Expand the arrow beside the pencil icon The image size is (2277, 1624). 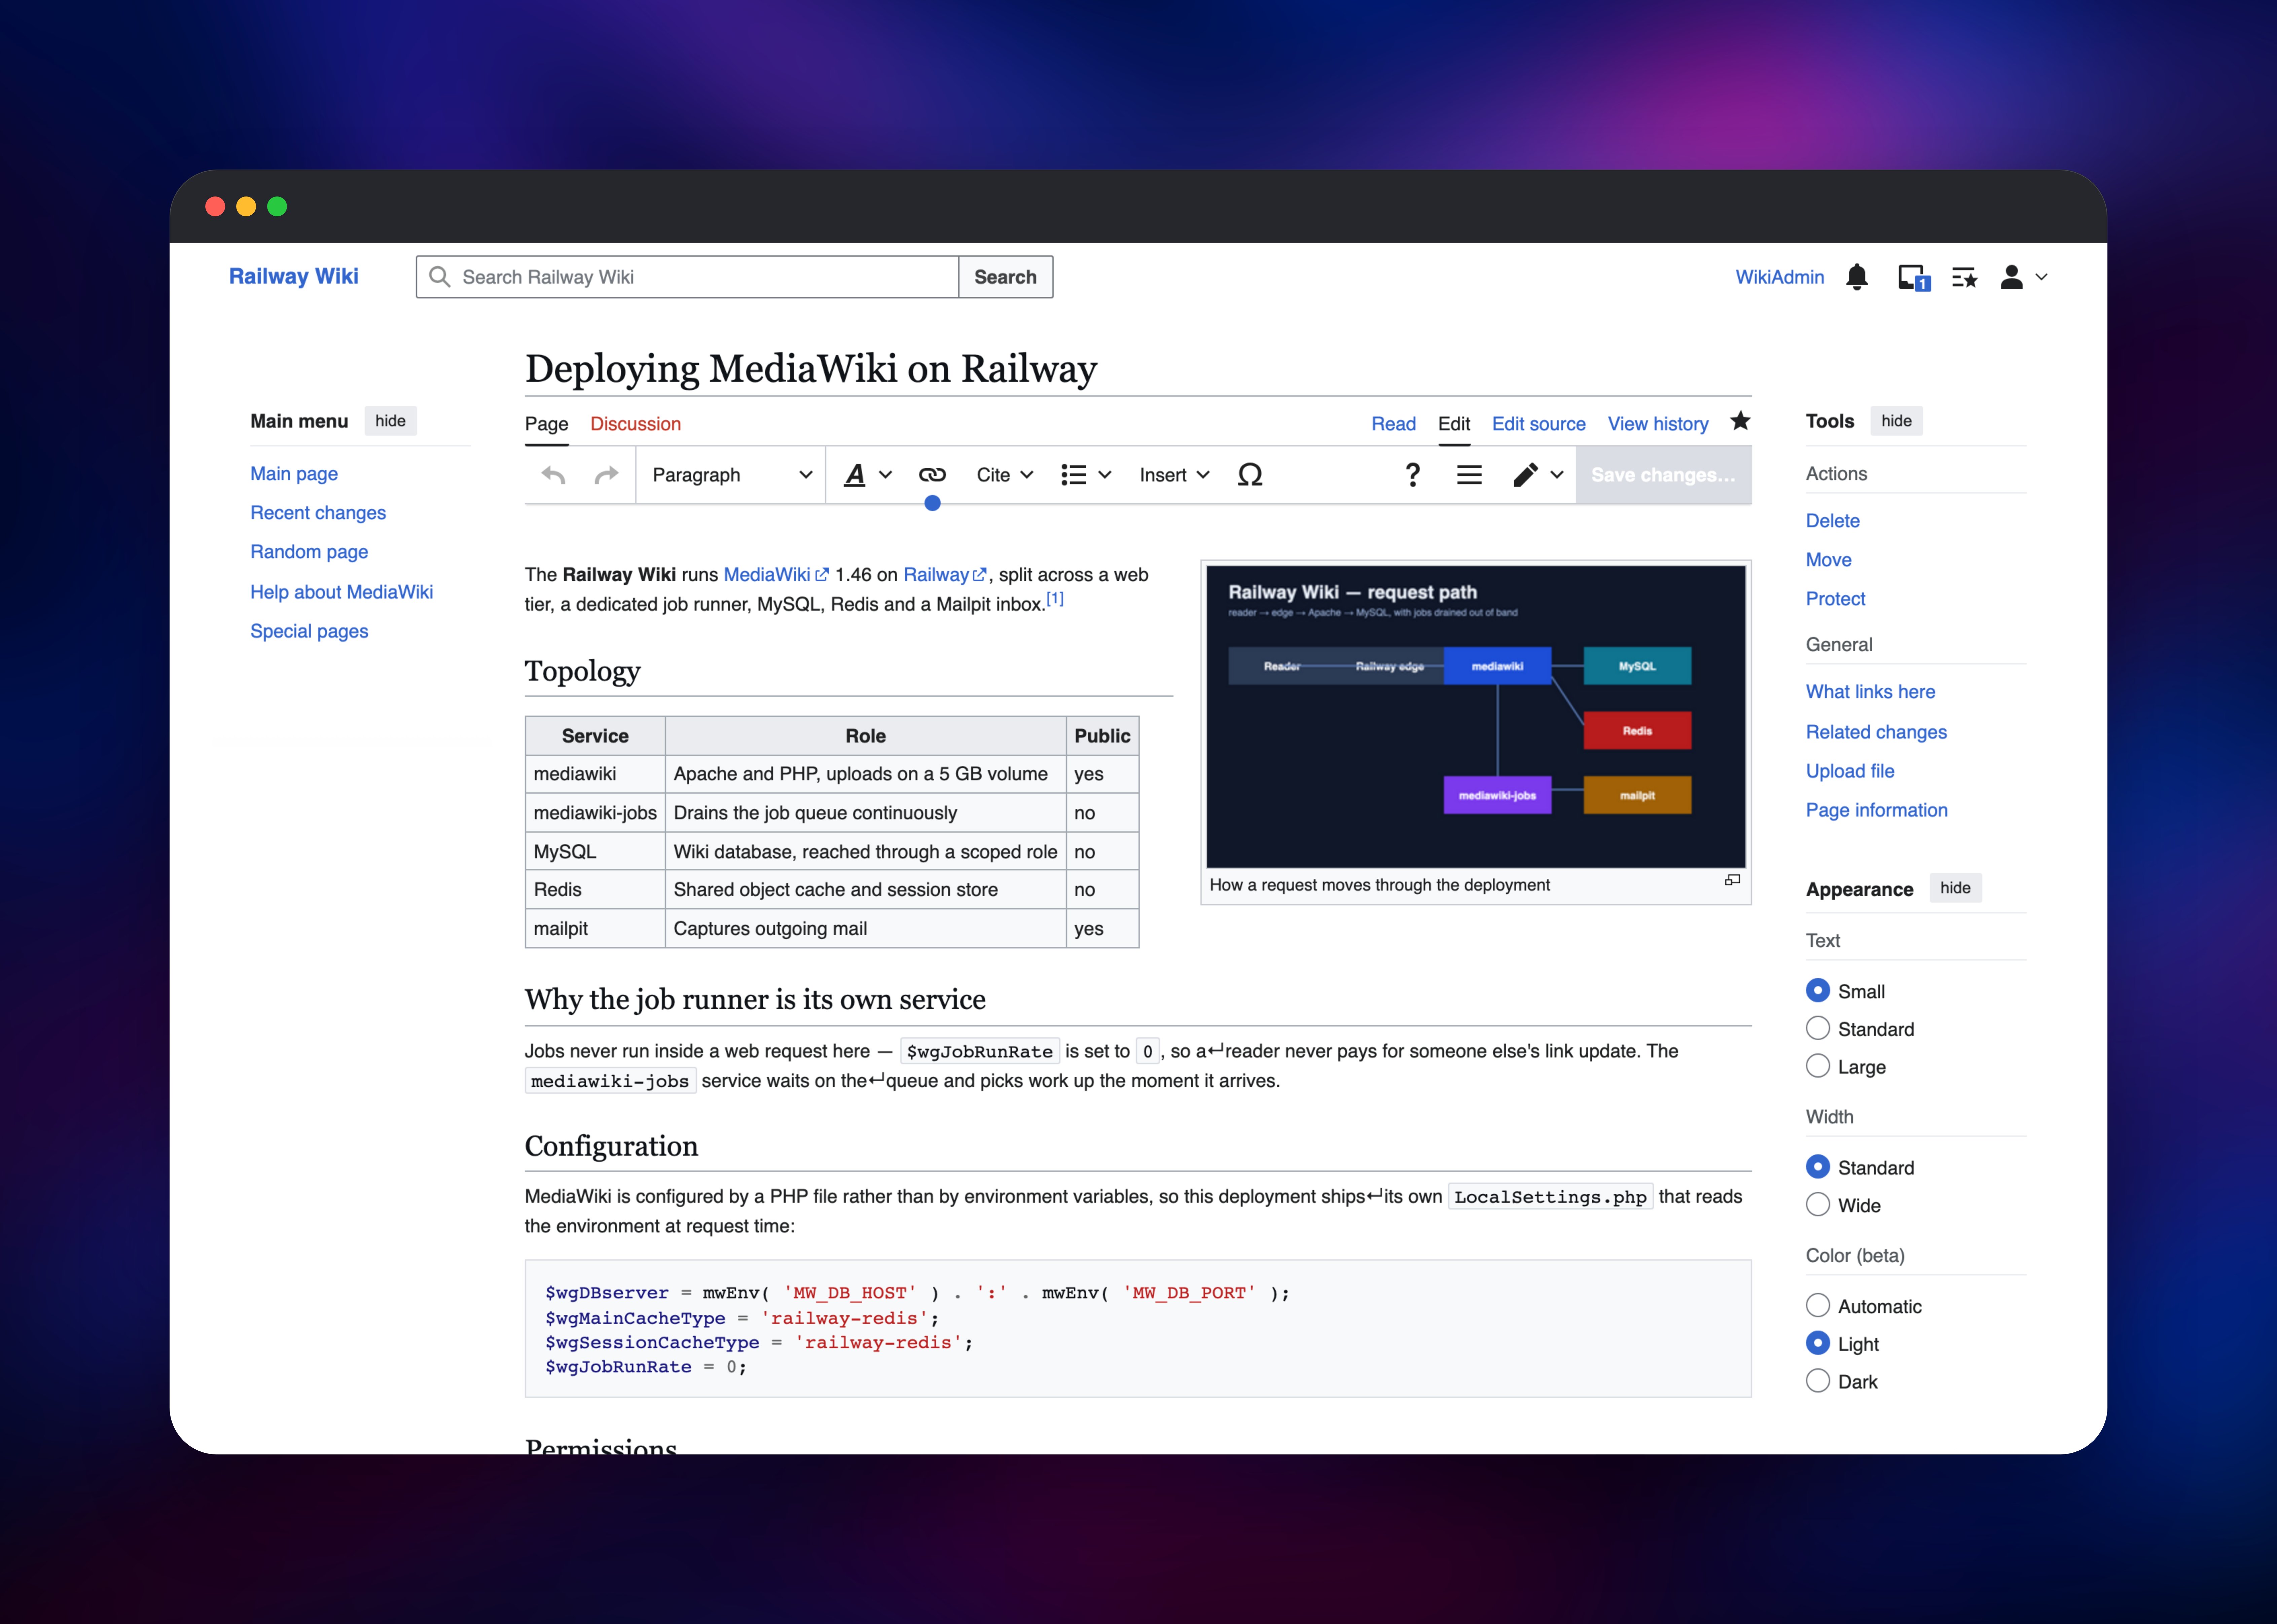click(1557, 475)
